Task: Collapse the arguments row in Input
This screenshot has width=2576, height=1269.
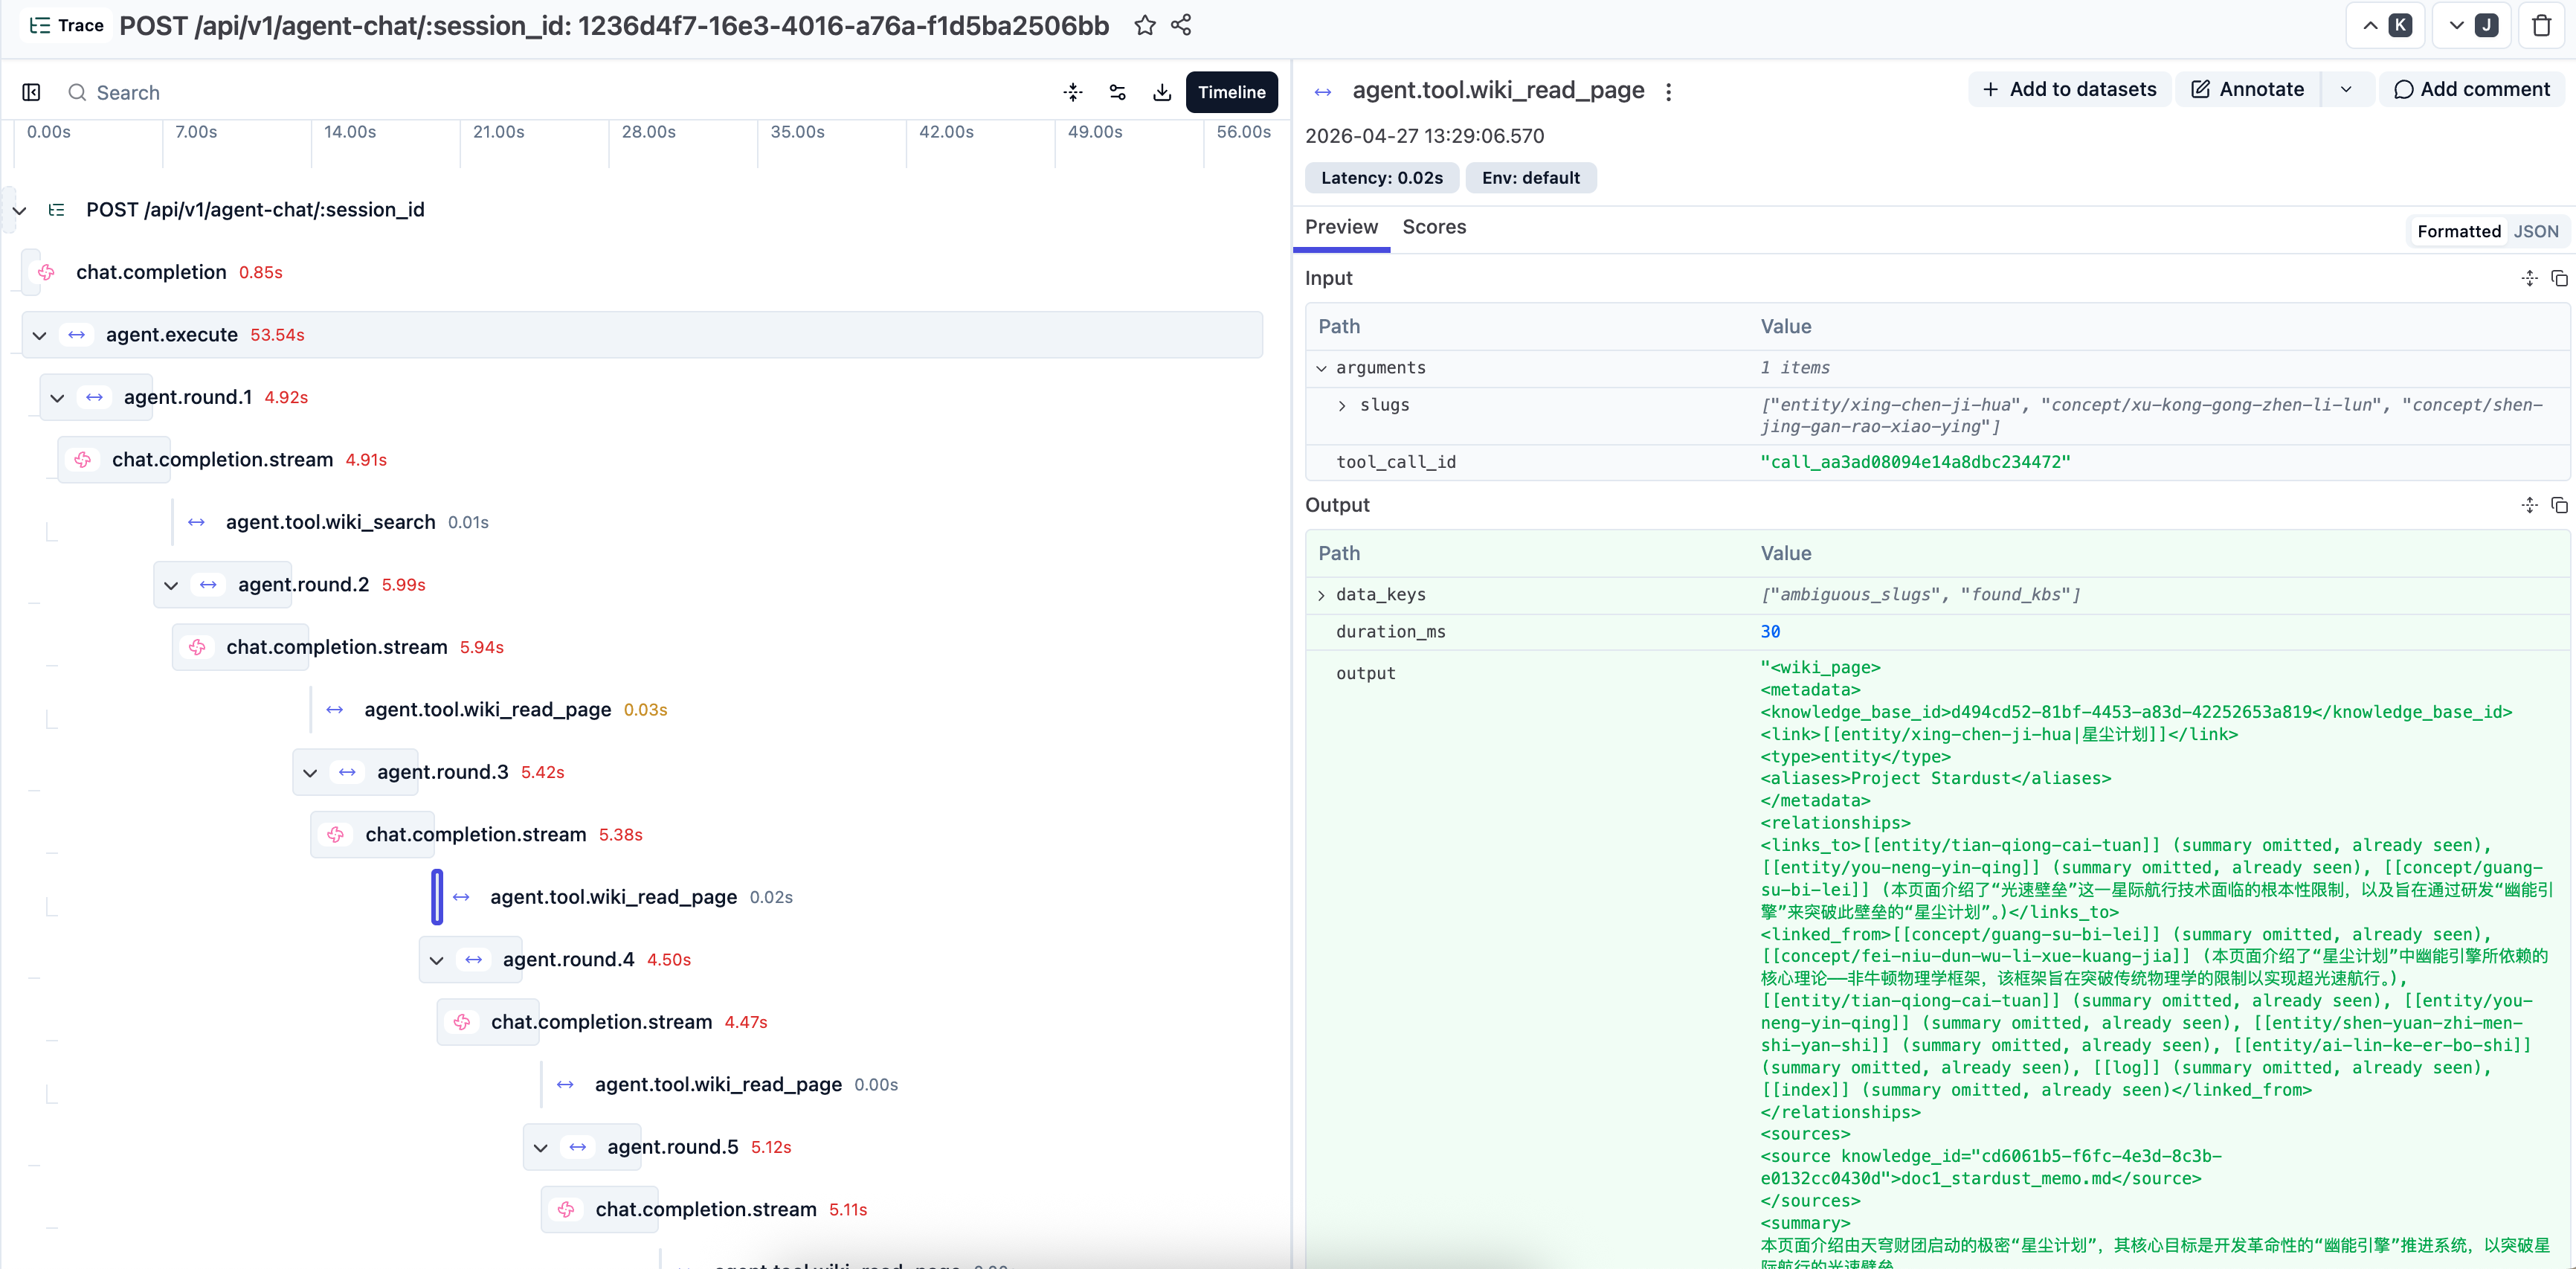Action: click(1321, 368)
